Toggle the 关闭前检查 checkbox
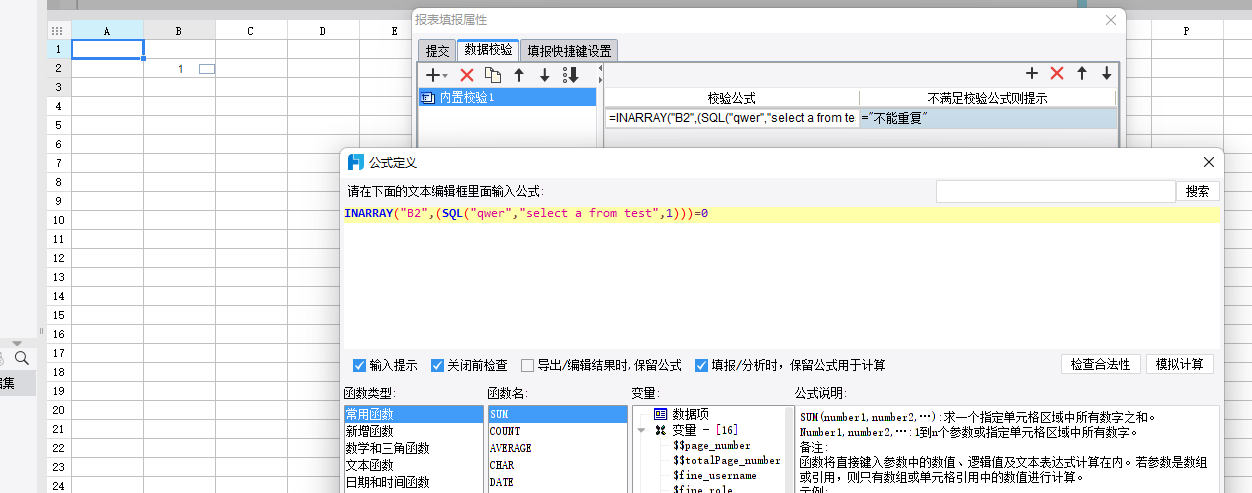 click(437, 365)
